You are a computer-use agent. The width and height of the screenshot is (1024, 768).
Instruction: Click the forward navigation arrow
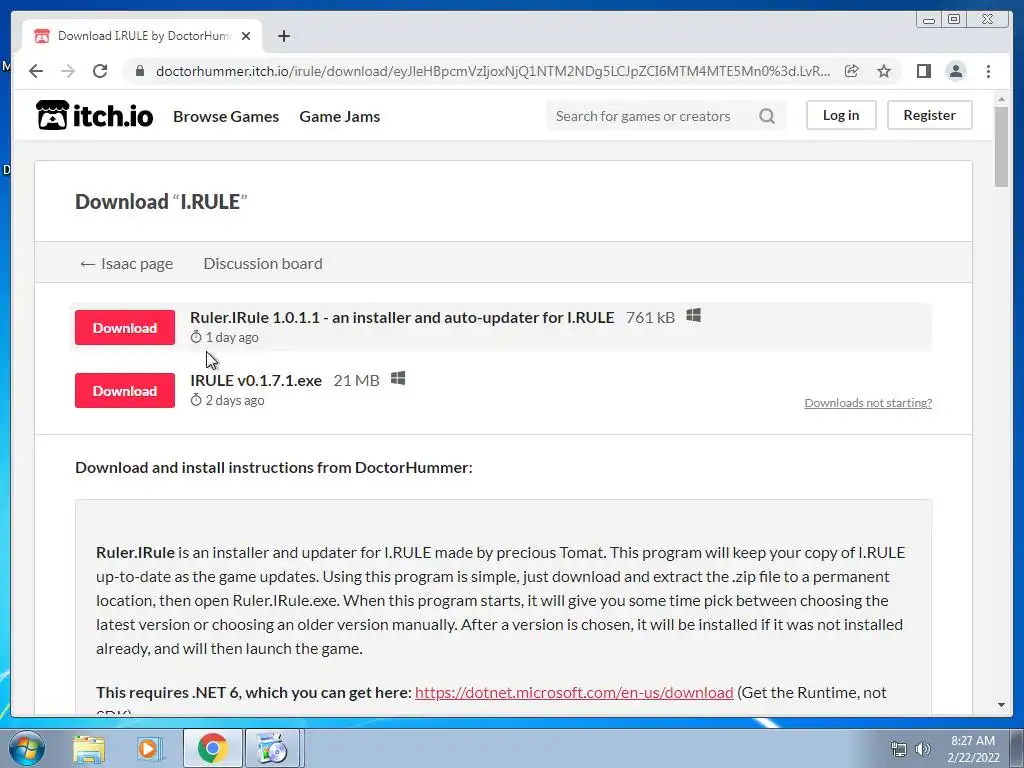68,71
